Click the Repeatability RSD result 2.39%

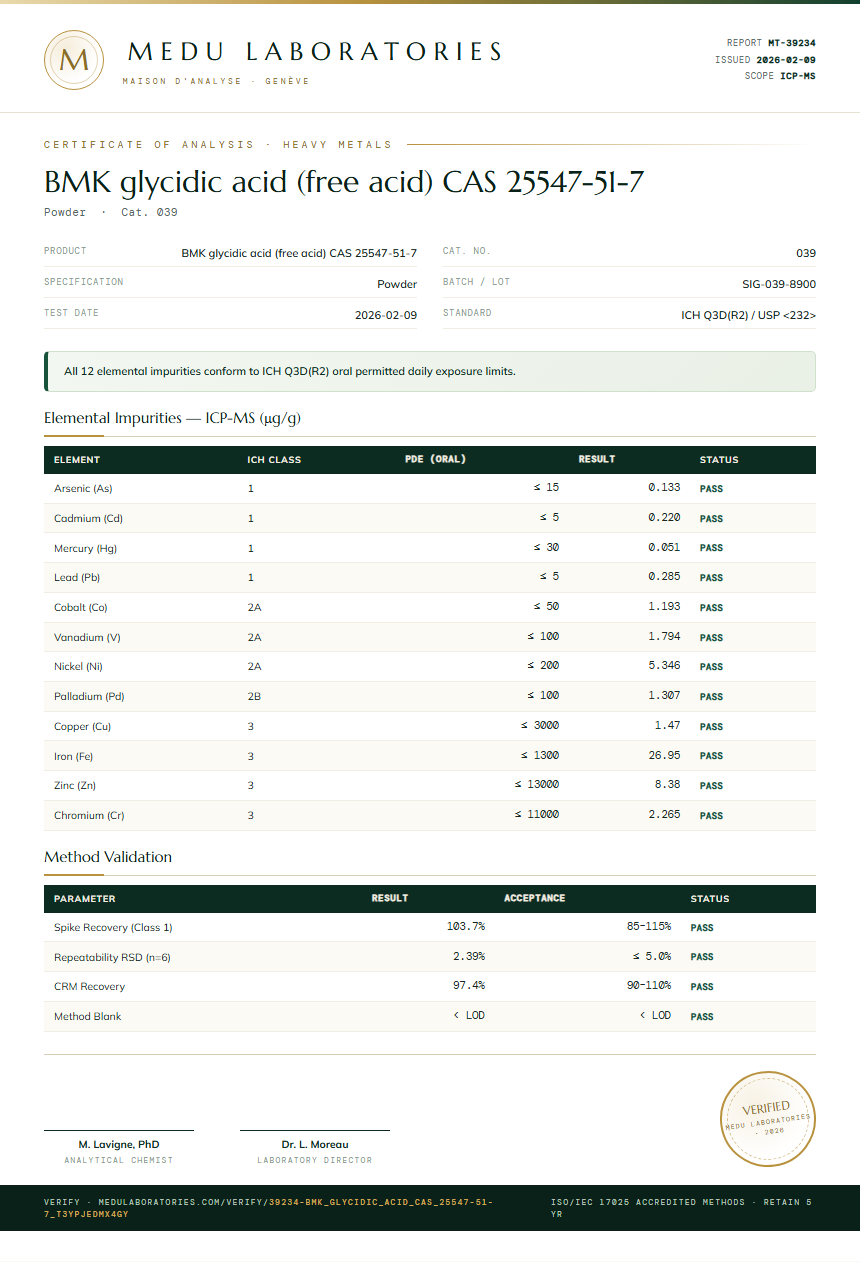469,956
